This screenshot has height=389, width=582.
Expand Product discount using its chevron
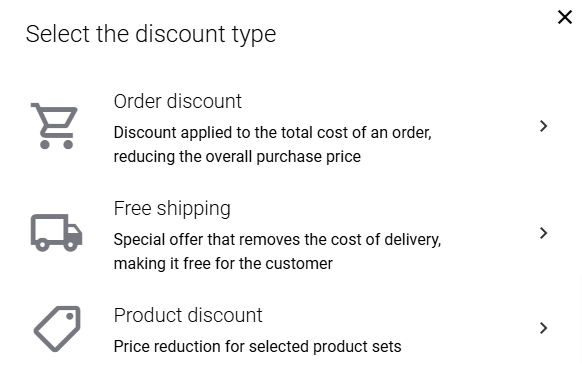pyautogui.click(x=543, y=328)
